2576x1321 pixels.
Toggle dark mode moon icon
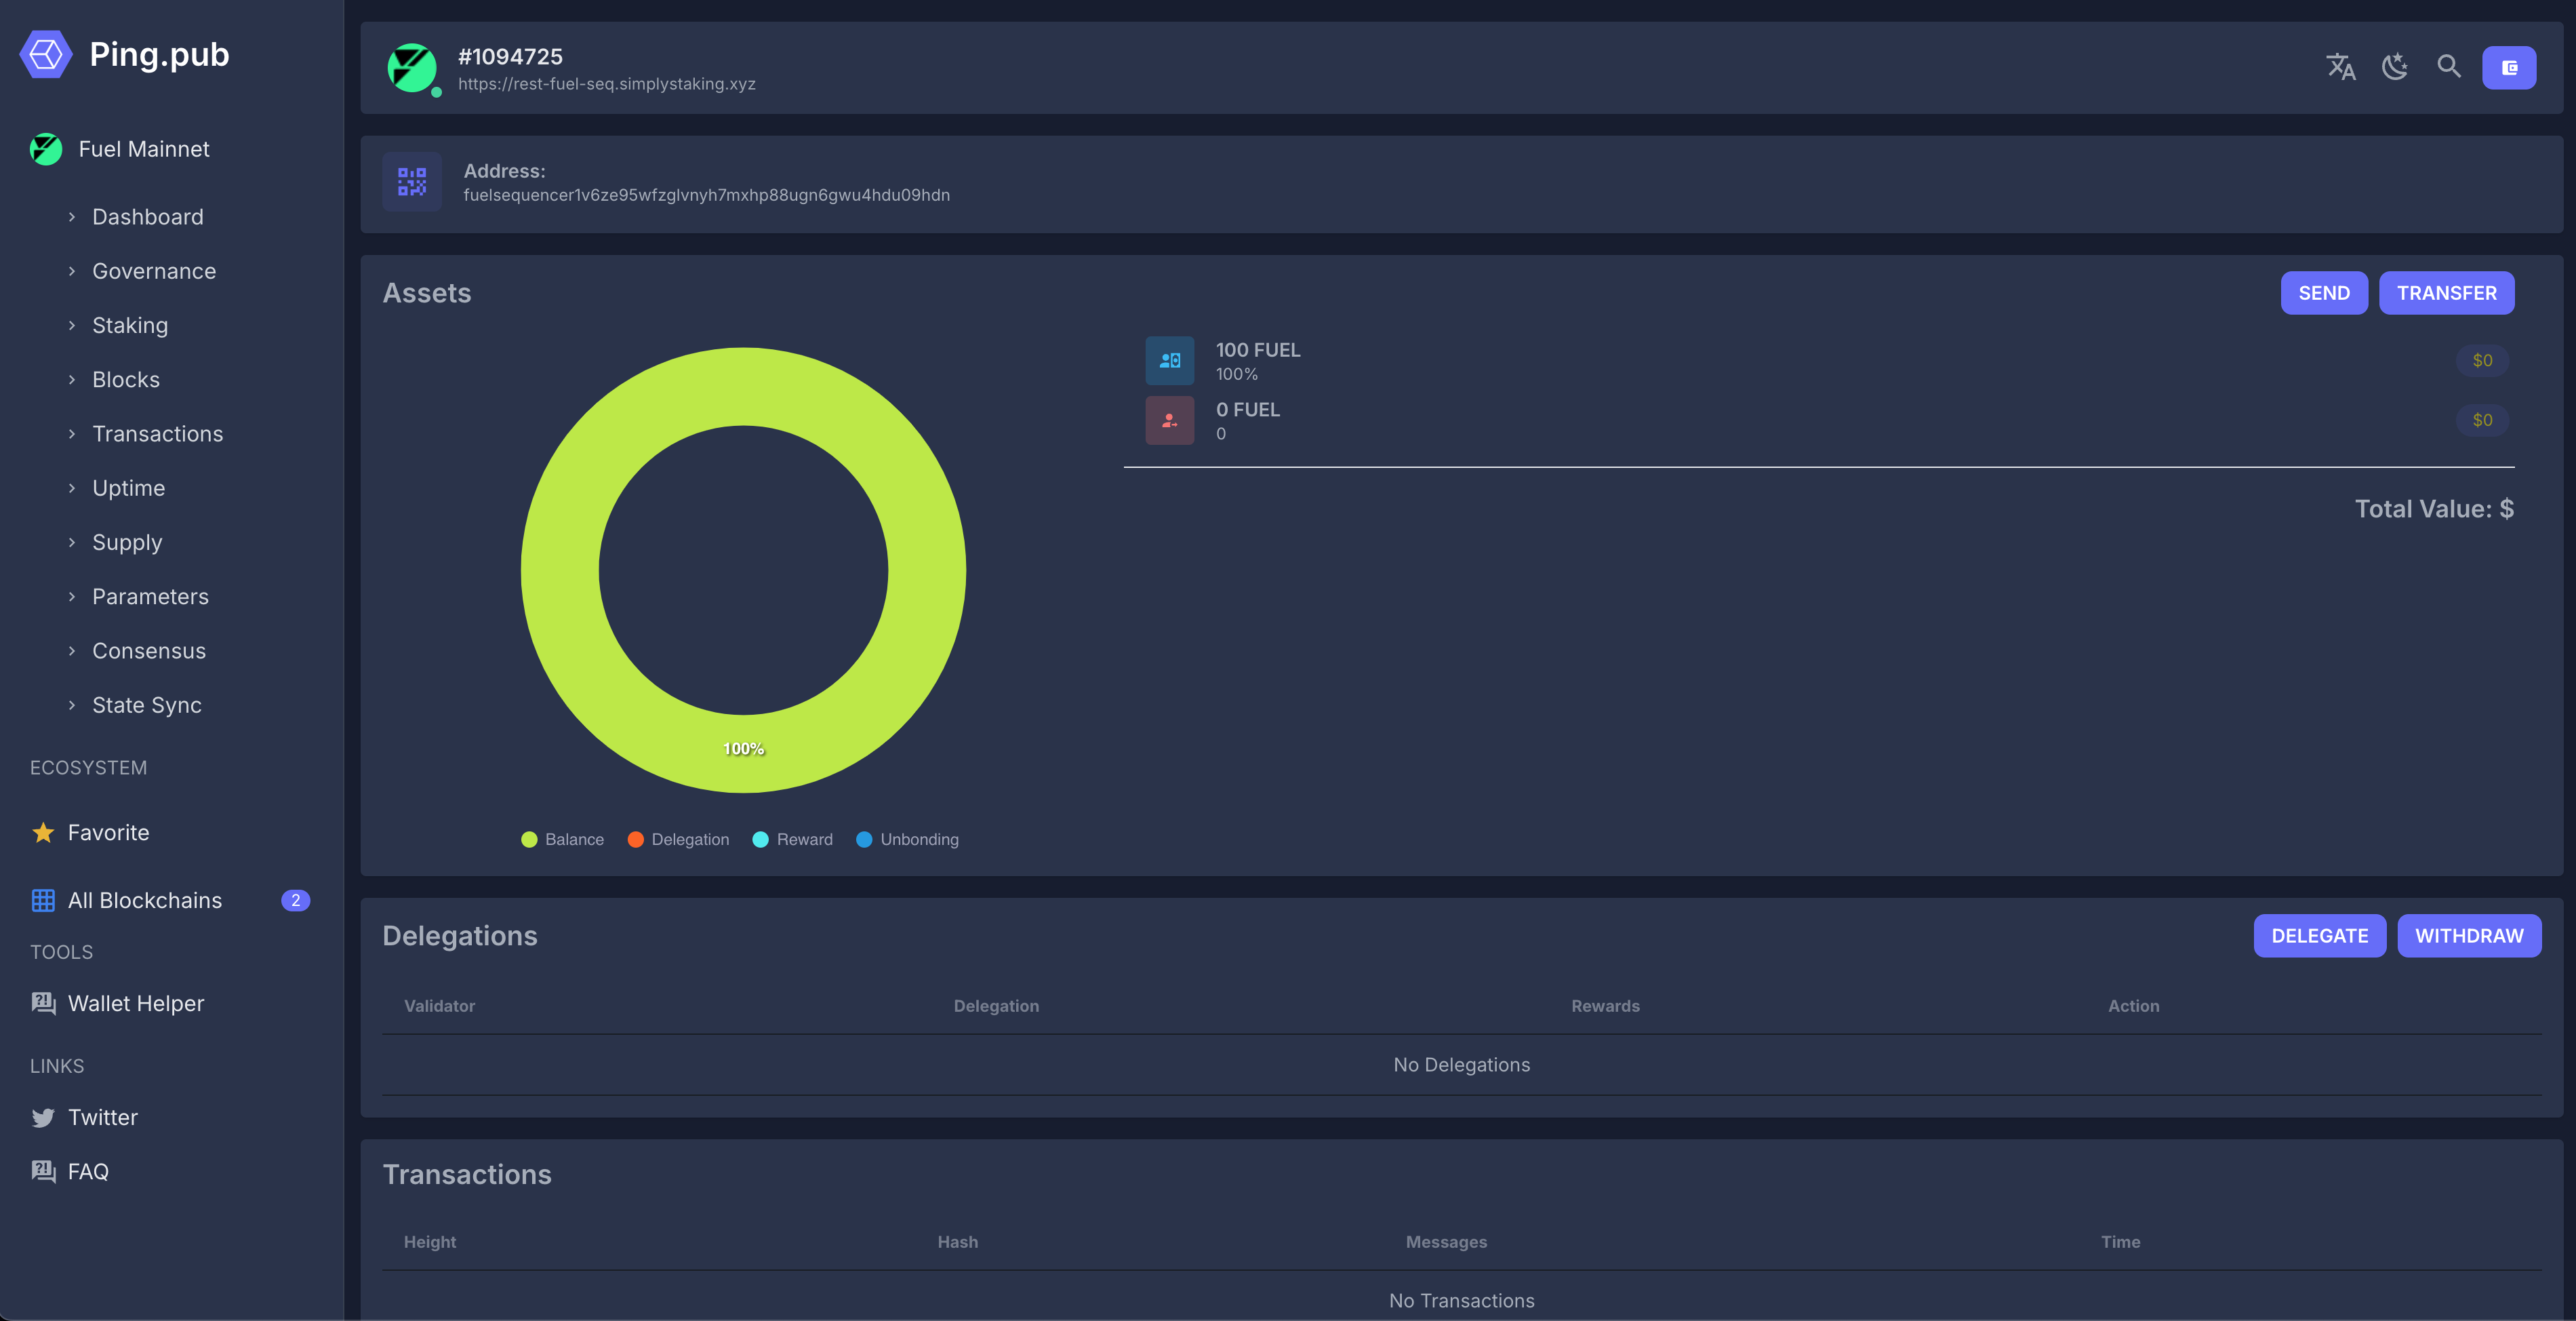pos(2394,67)
